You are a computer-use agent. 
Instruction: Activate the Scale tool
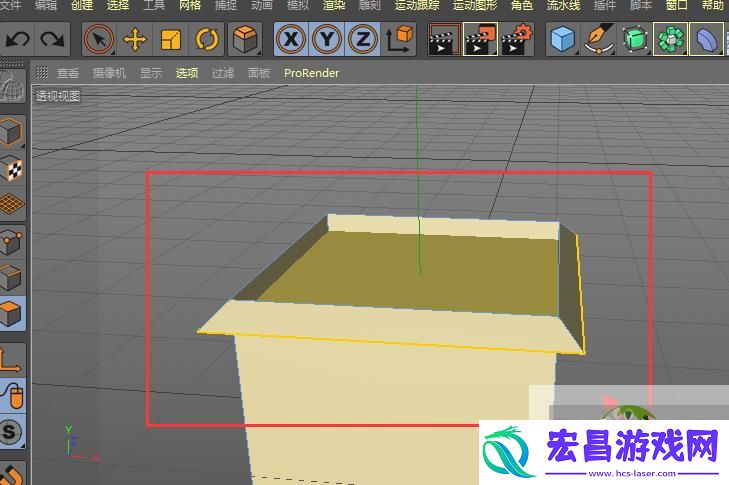coord(171,40)
